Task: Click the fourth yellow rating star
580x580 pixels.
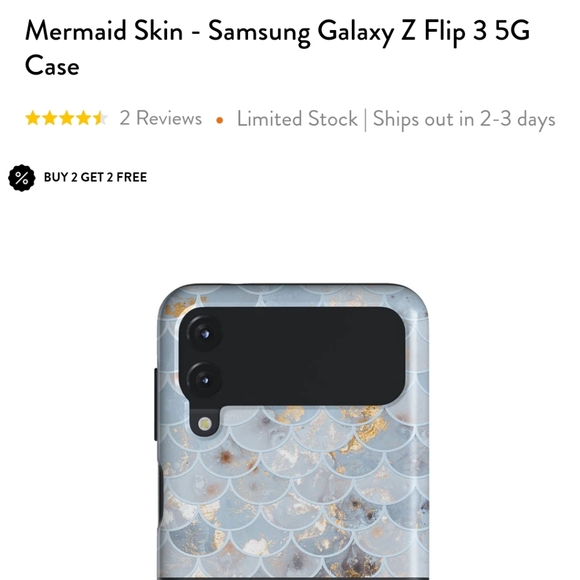Action: (x=84, y=118)
